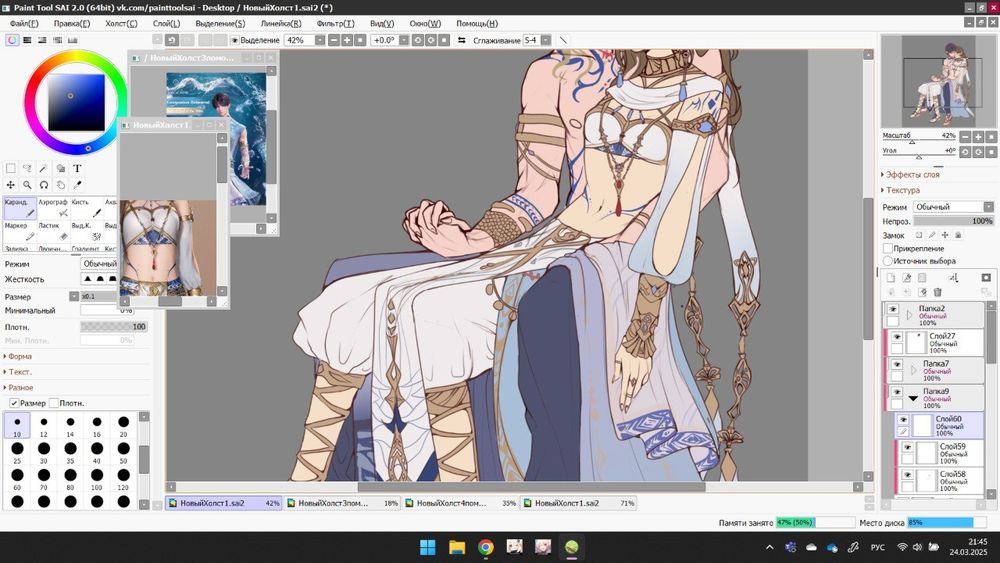Viewport: 1000px width, 563px height.
Task: Hide the Слой59 layer
Action: coord(907,448)
